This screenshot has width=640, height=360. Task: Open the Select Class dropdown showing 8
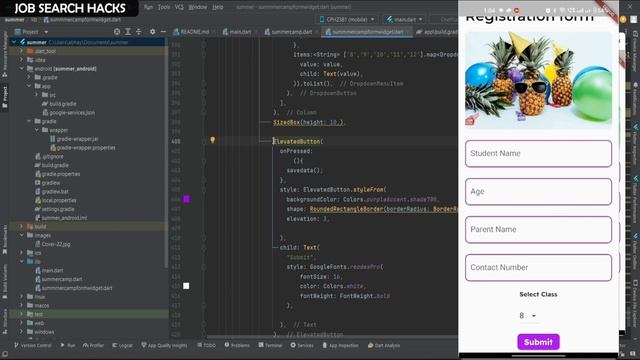[x=528, y=316]
